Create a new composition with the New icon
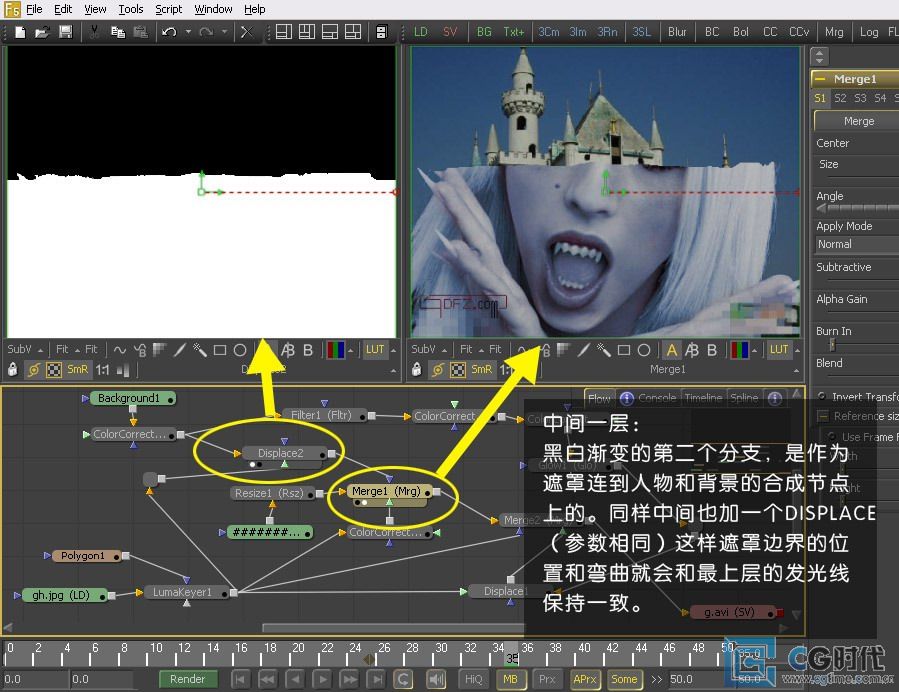The width and height of the screenshot is (899, 692). (20, 32)
